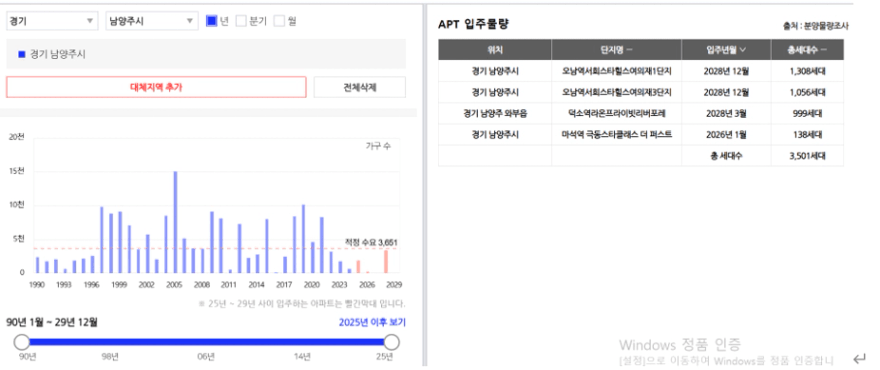Click the blue 경기 남양주시 legend square
This screenshot has width=880, height=370.
tap(22, 54)
